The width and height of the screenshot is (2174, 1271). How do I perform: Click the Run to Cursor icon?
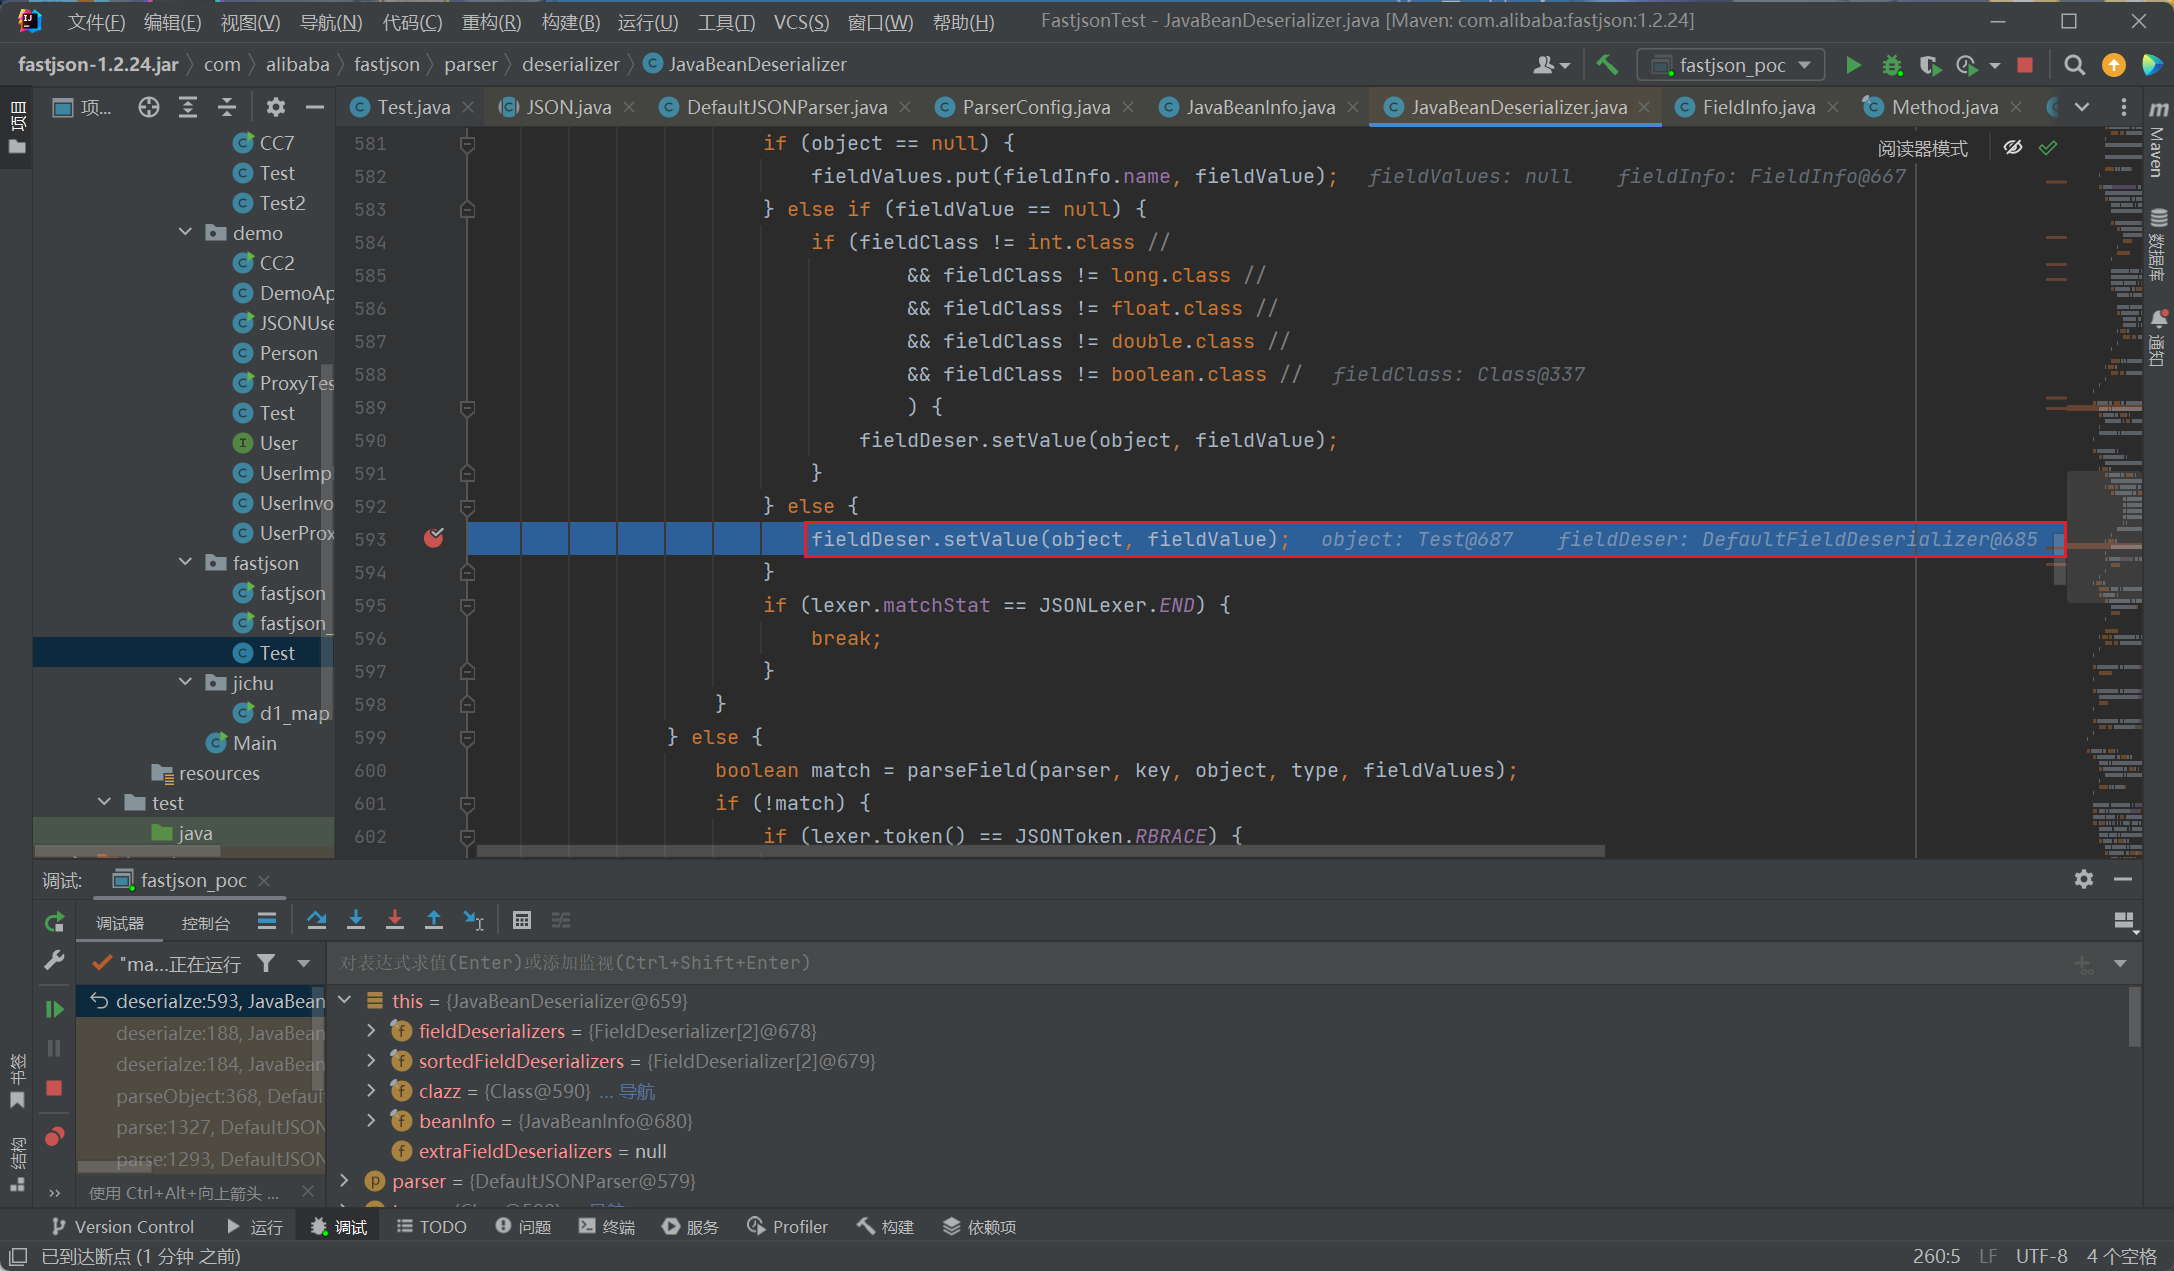tap(474, 920)
